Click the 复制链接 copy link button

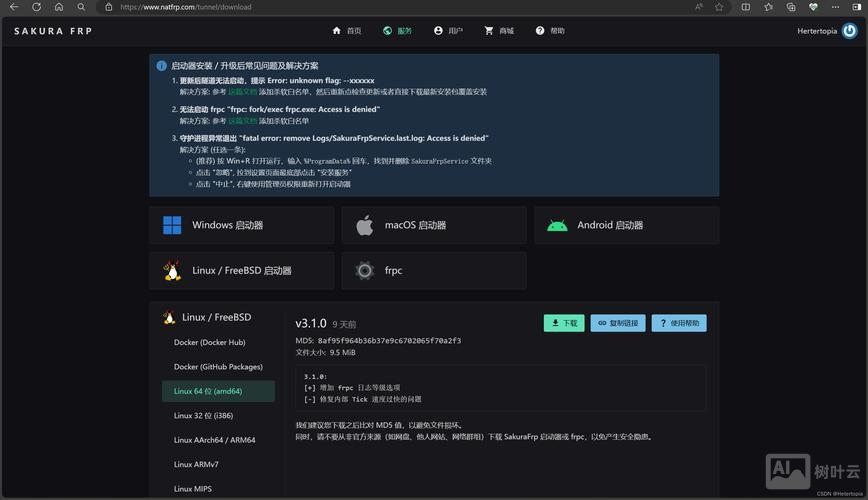618,323
